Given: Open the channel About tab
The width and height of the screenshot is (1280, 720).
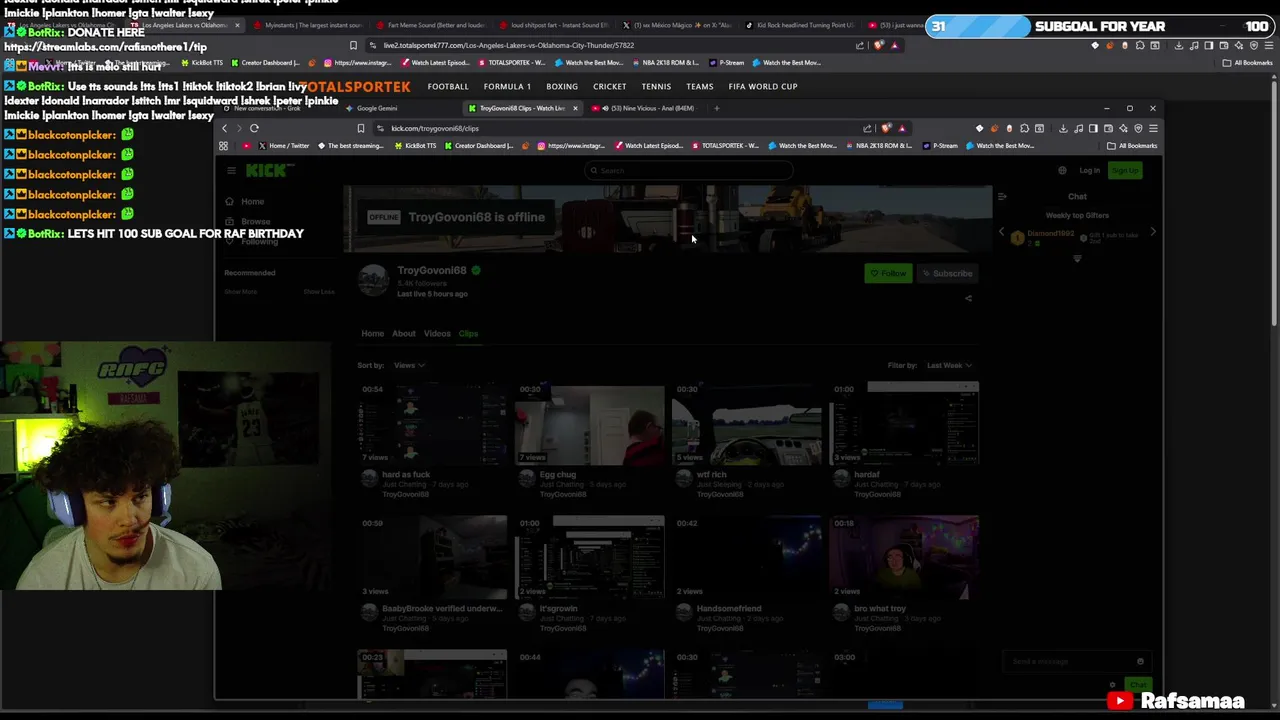Looking at the screenshot, I should 404,334.
